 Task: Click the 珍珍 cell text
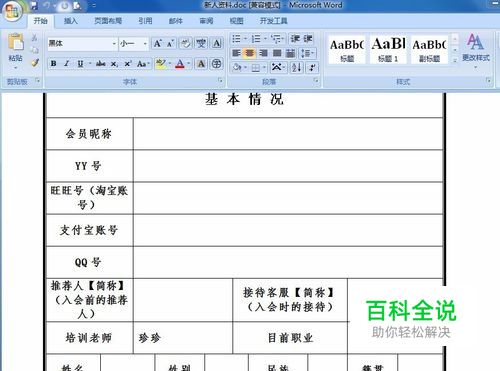tap(149, 338)
